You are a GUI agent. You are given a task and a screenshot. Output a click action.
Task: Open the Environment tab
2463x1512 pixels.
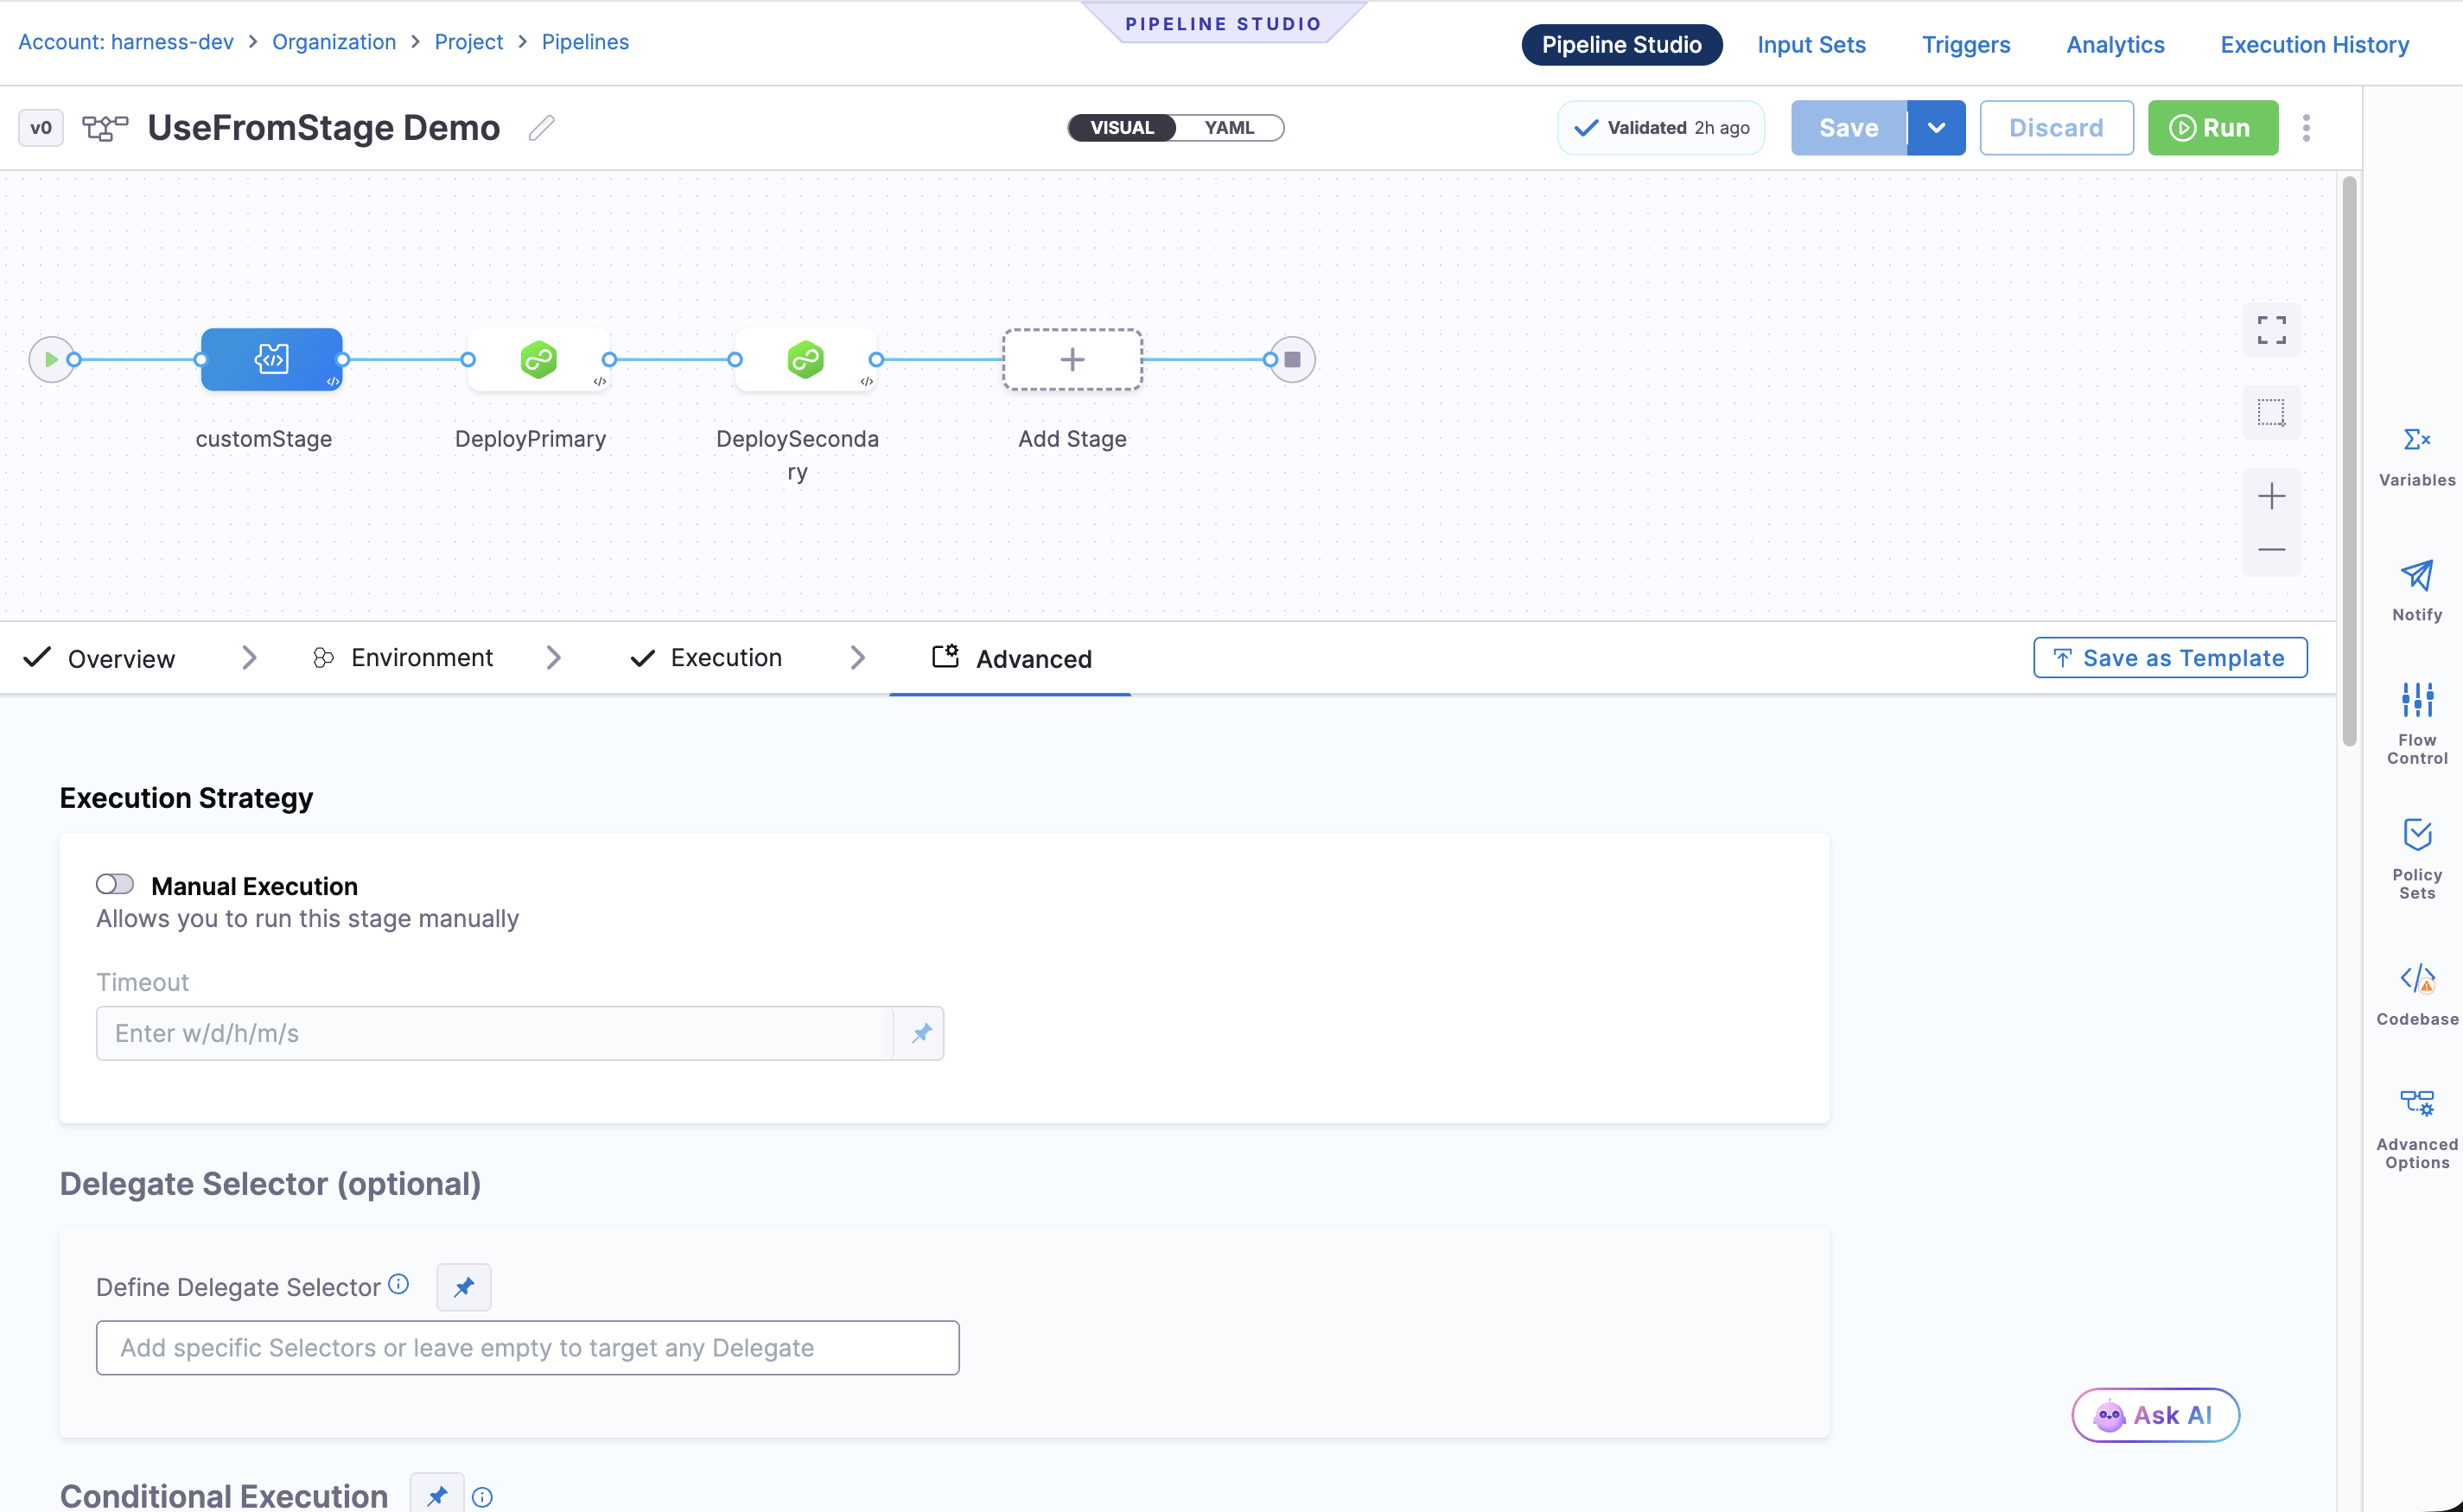[x=403, y=658]
